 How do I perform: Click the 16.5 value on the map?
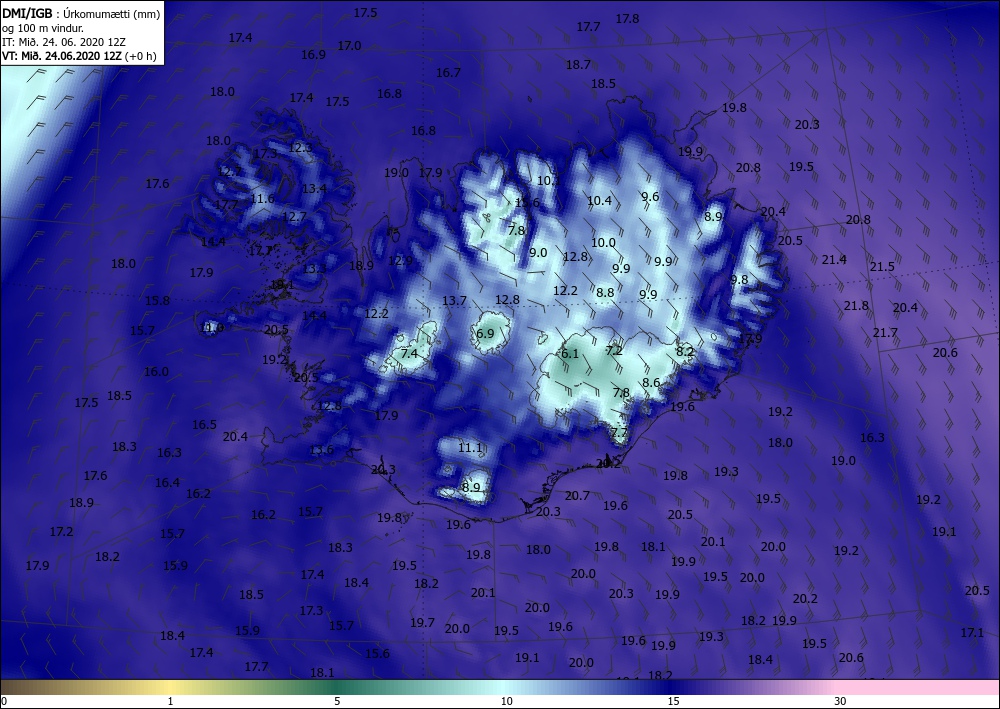point(204,424)
